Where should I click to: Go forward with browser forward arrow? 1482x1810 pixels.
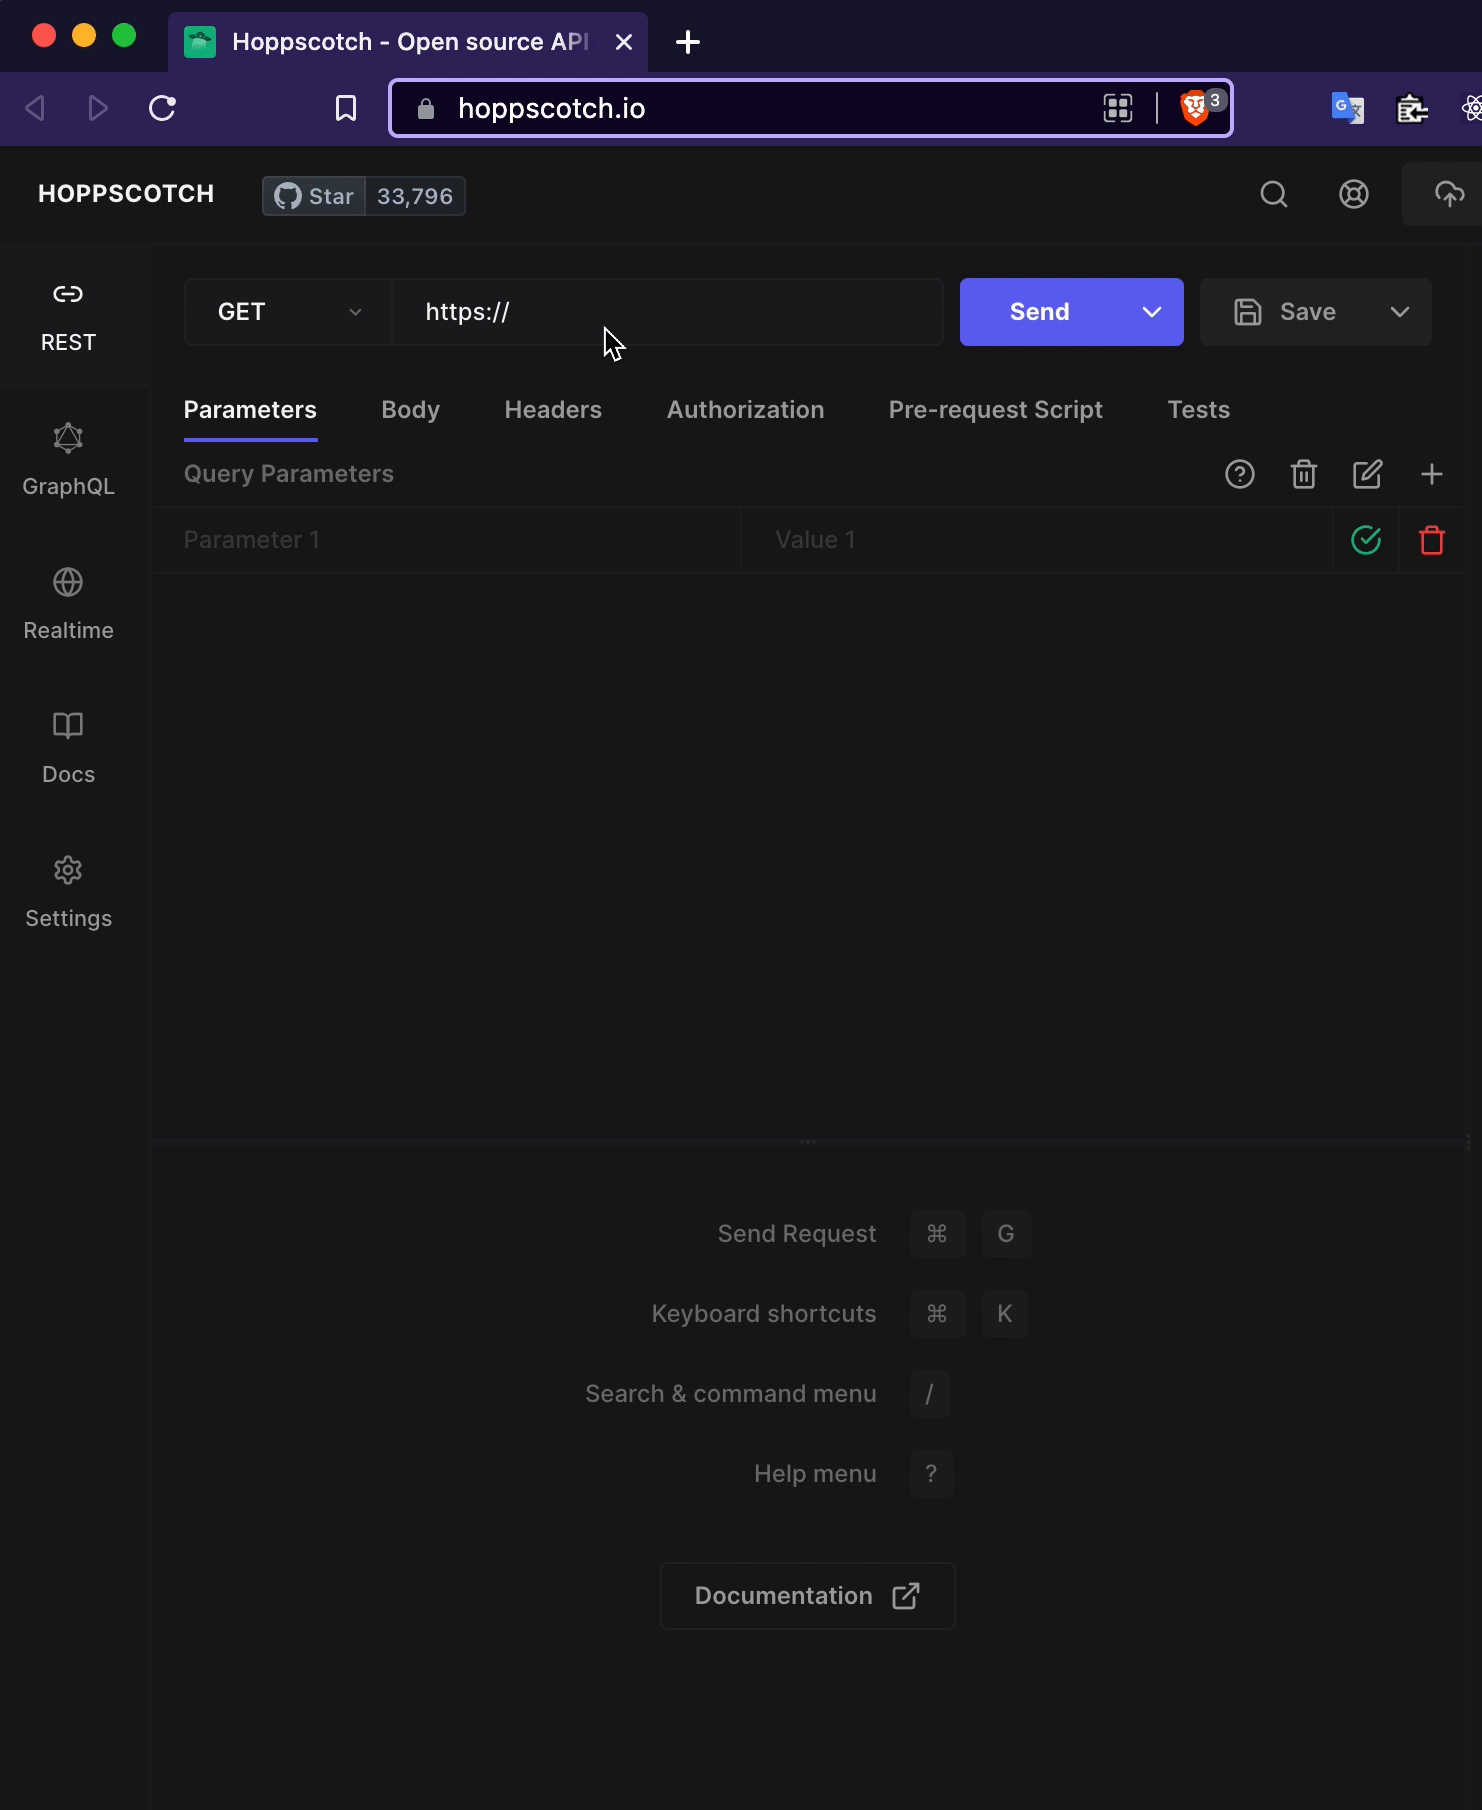(98, 108)
